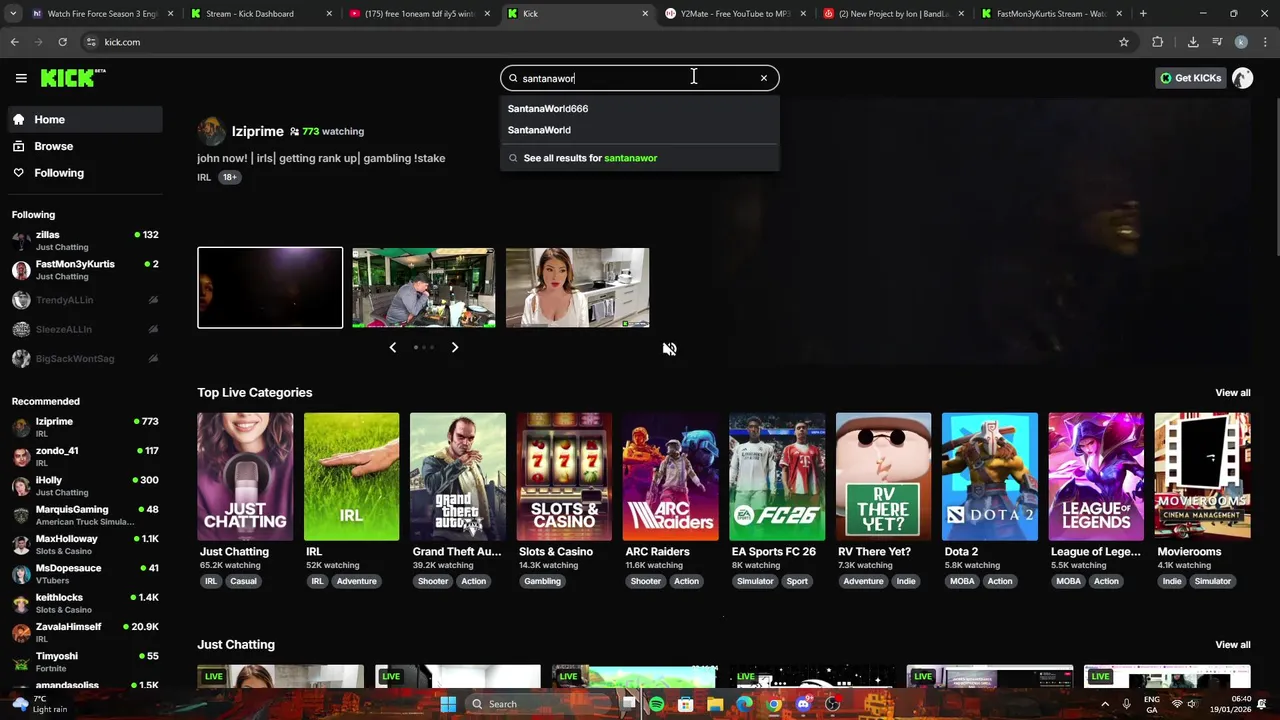Open ZavalaHimself in Recommended list
Image resolution: width=1280 pixels, height=720 pixels.
[x=84, y=632]
